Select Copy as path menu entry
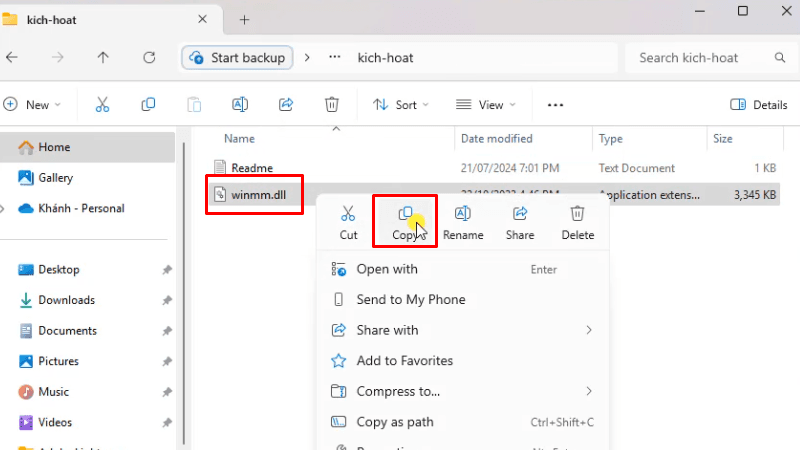The width and height of the screenshot is (800, 450). (395, 422)
